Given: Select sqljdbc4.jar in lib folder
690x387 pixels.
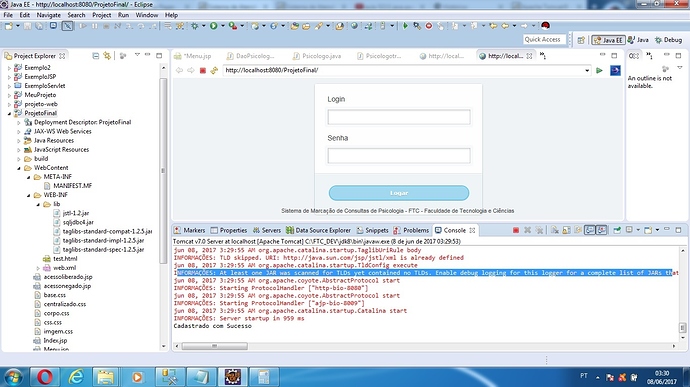Looking at the screenshot, I should point(73,222).
